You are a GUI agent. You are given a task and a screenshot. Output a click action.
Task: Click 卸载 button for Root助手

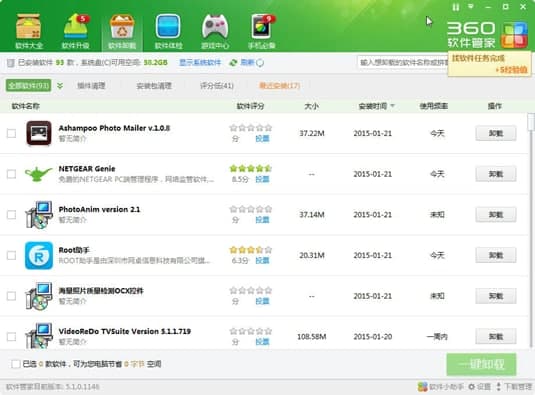tap(496, 255)
